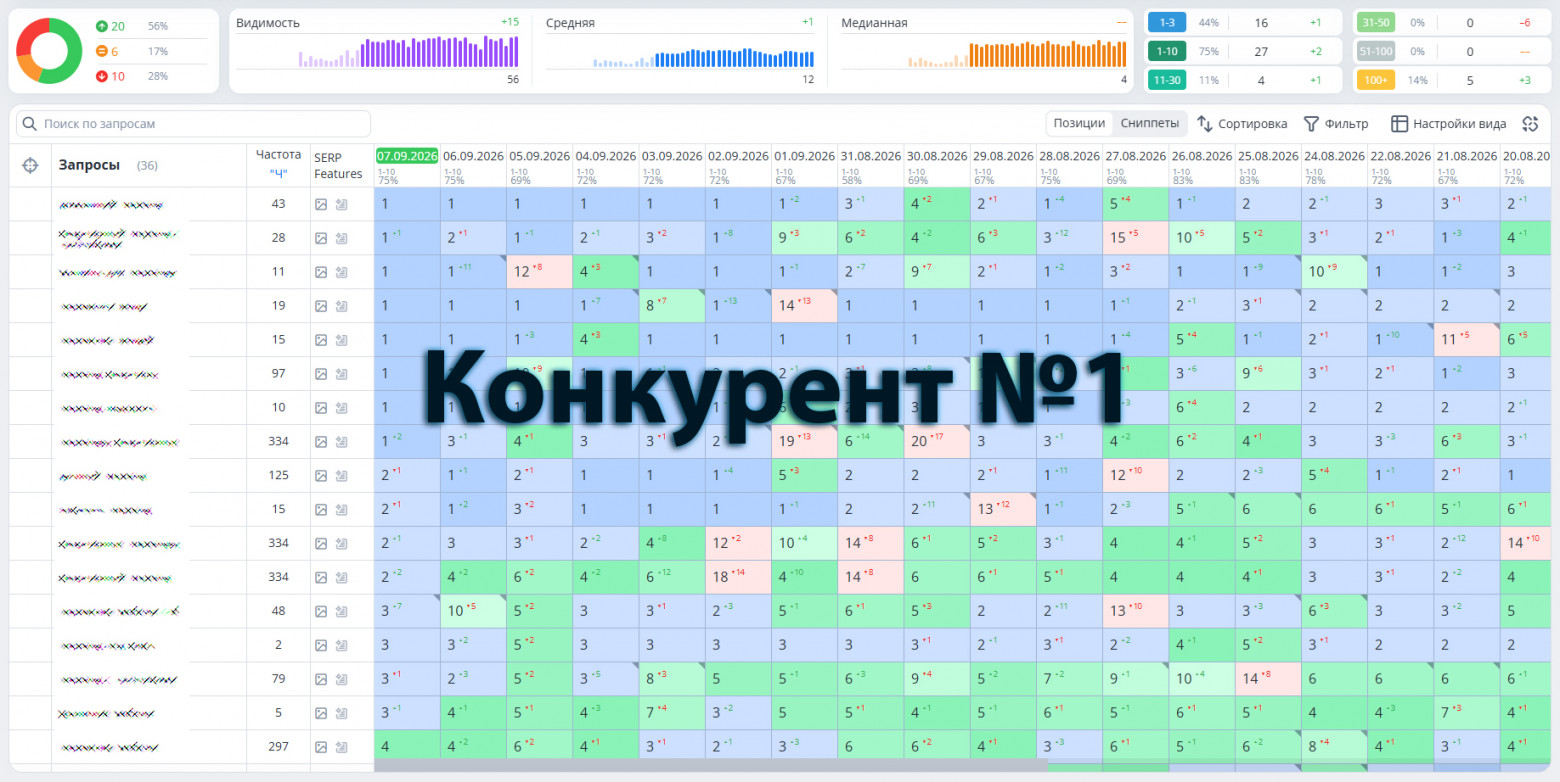Toggle the 31-50 position range badge
Viewport: 1560px width, 782px height.
click(x=1376, y=22)
